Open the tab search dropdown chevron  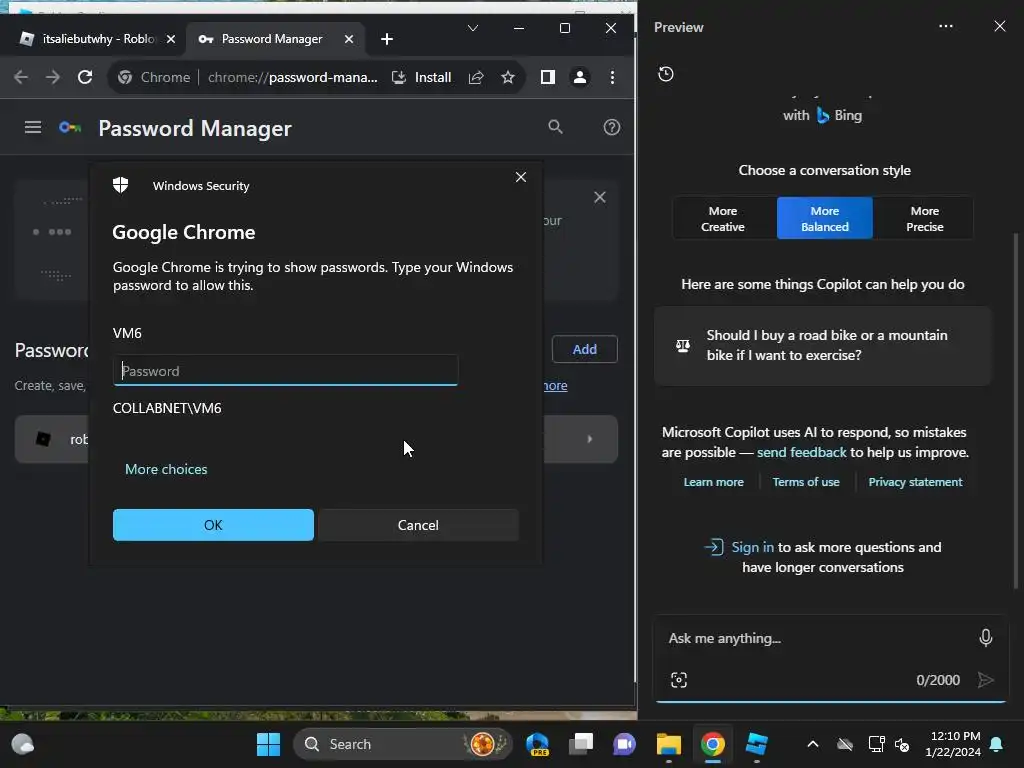click(x=473, y=28)
